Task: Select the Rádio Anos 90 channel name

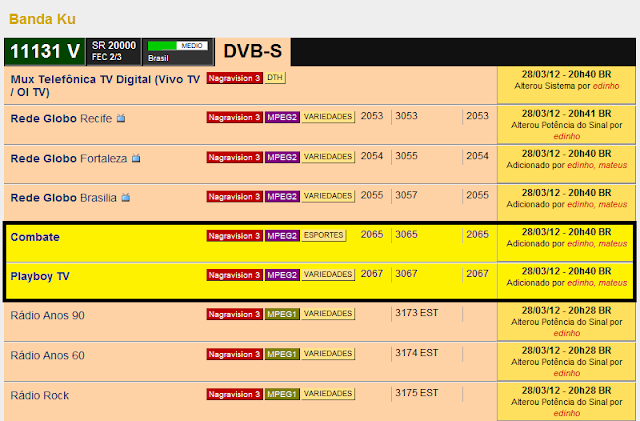Action: (x=47, y=315)
